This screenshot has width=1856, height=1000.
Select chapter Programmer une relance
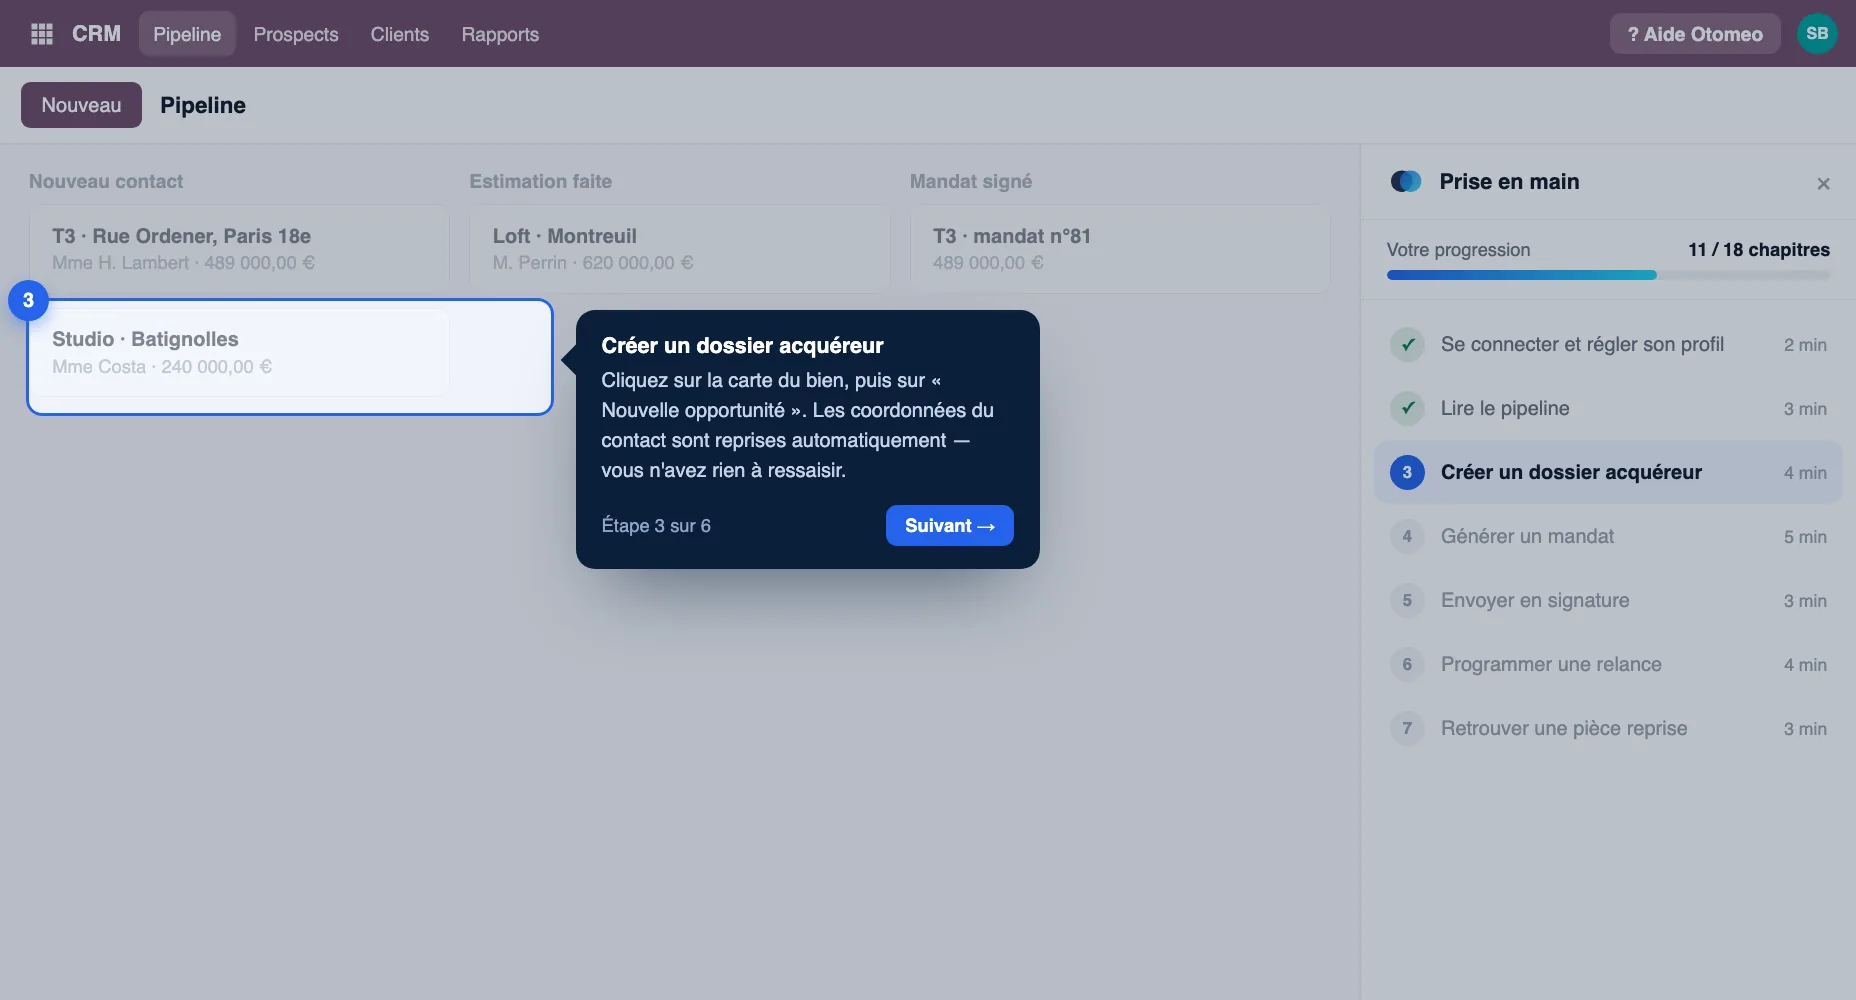tap(1608, 665)
